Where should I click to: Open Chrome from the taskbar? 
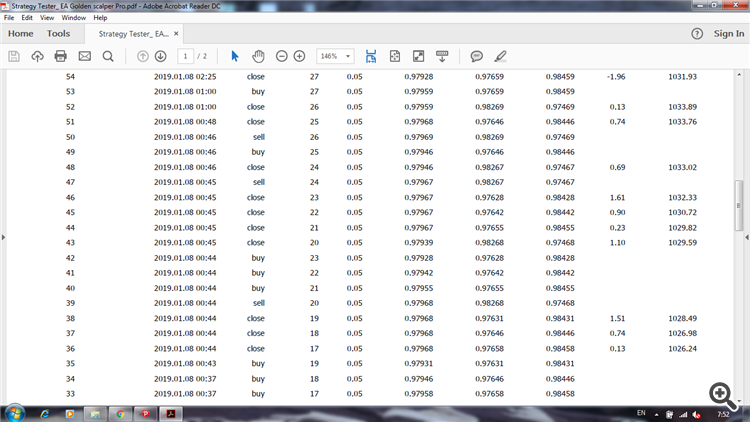pyautogui.click(x=120, y=414)
